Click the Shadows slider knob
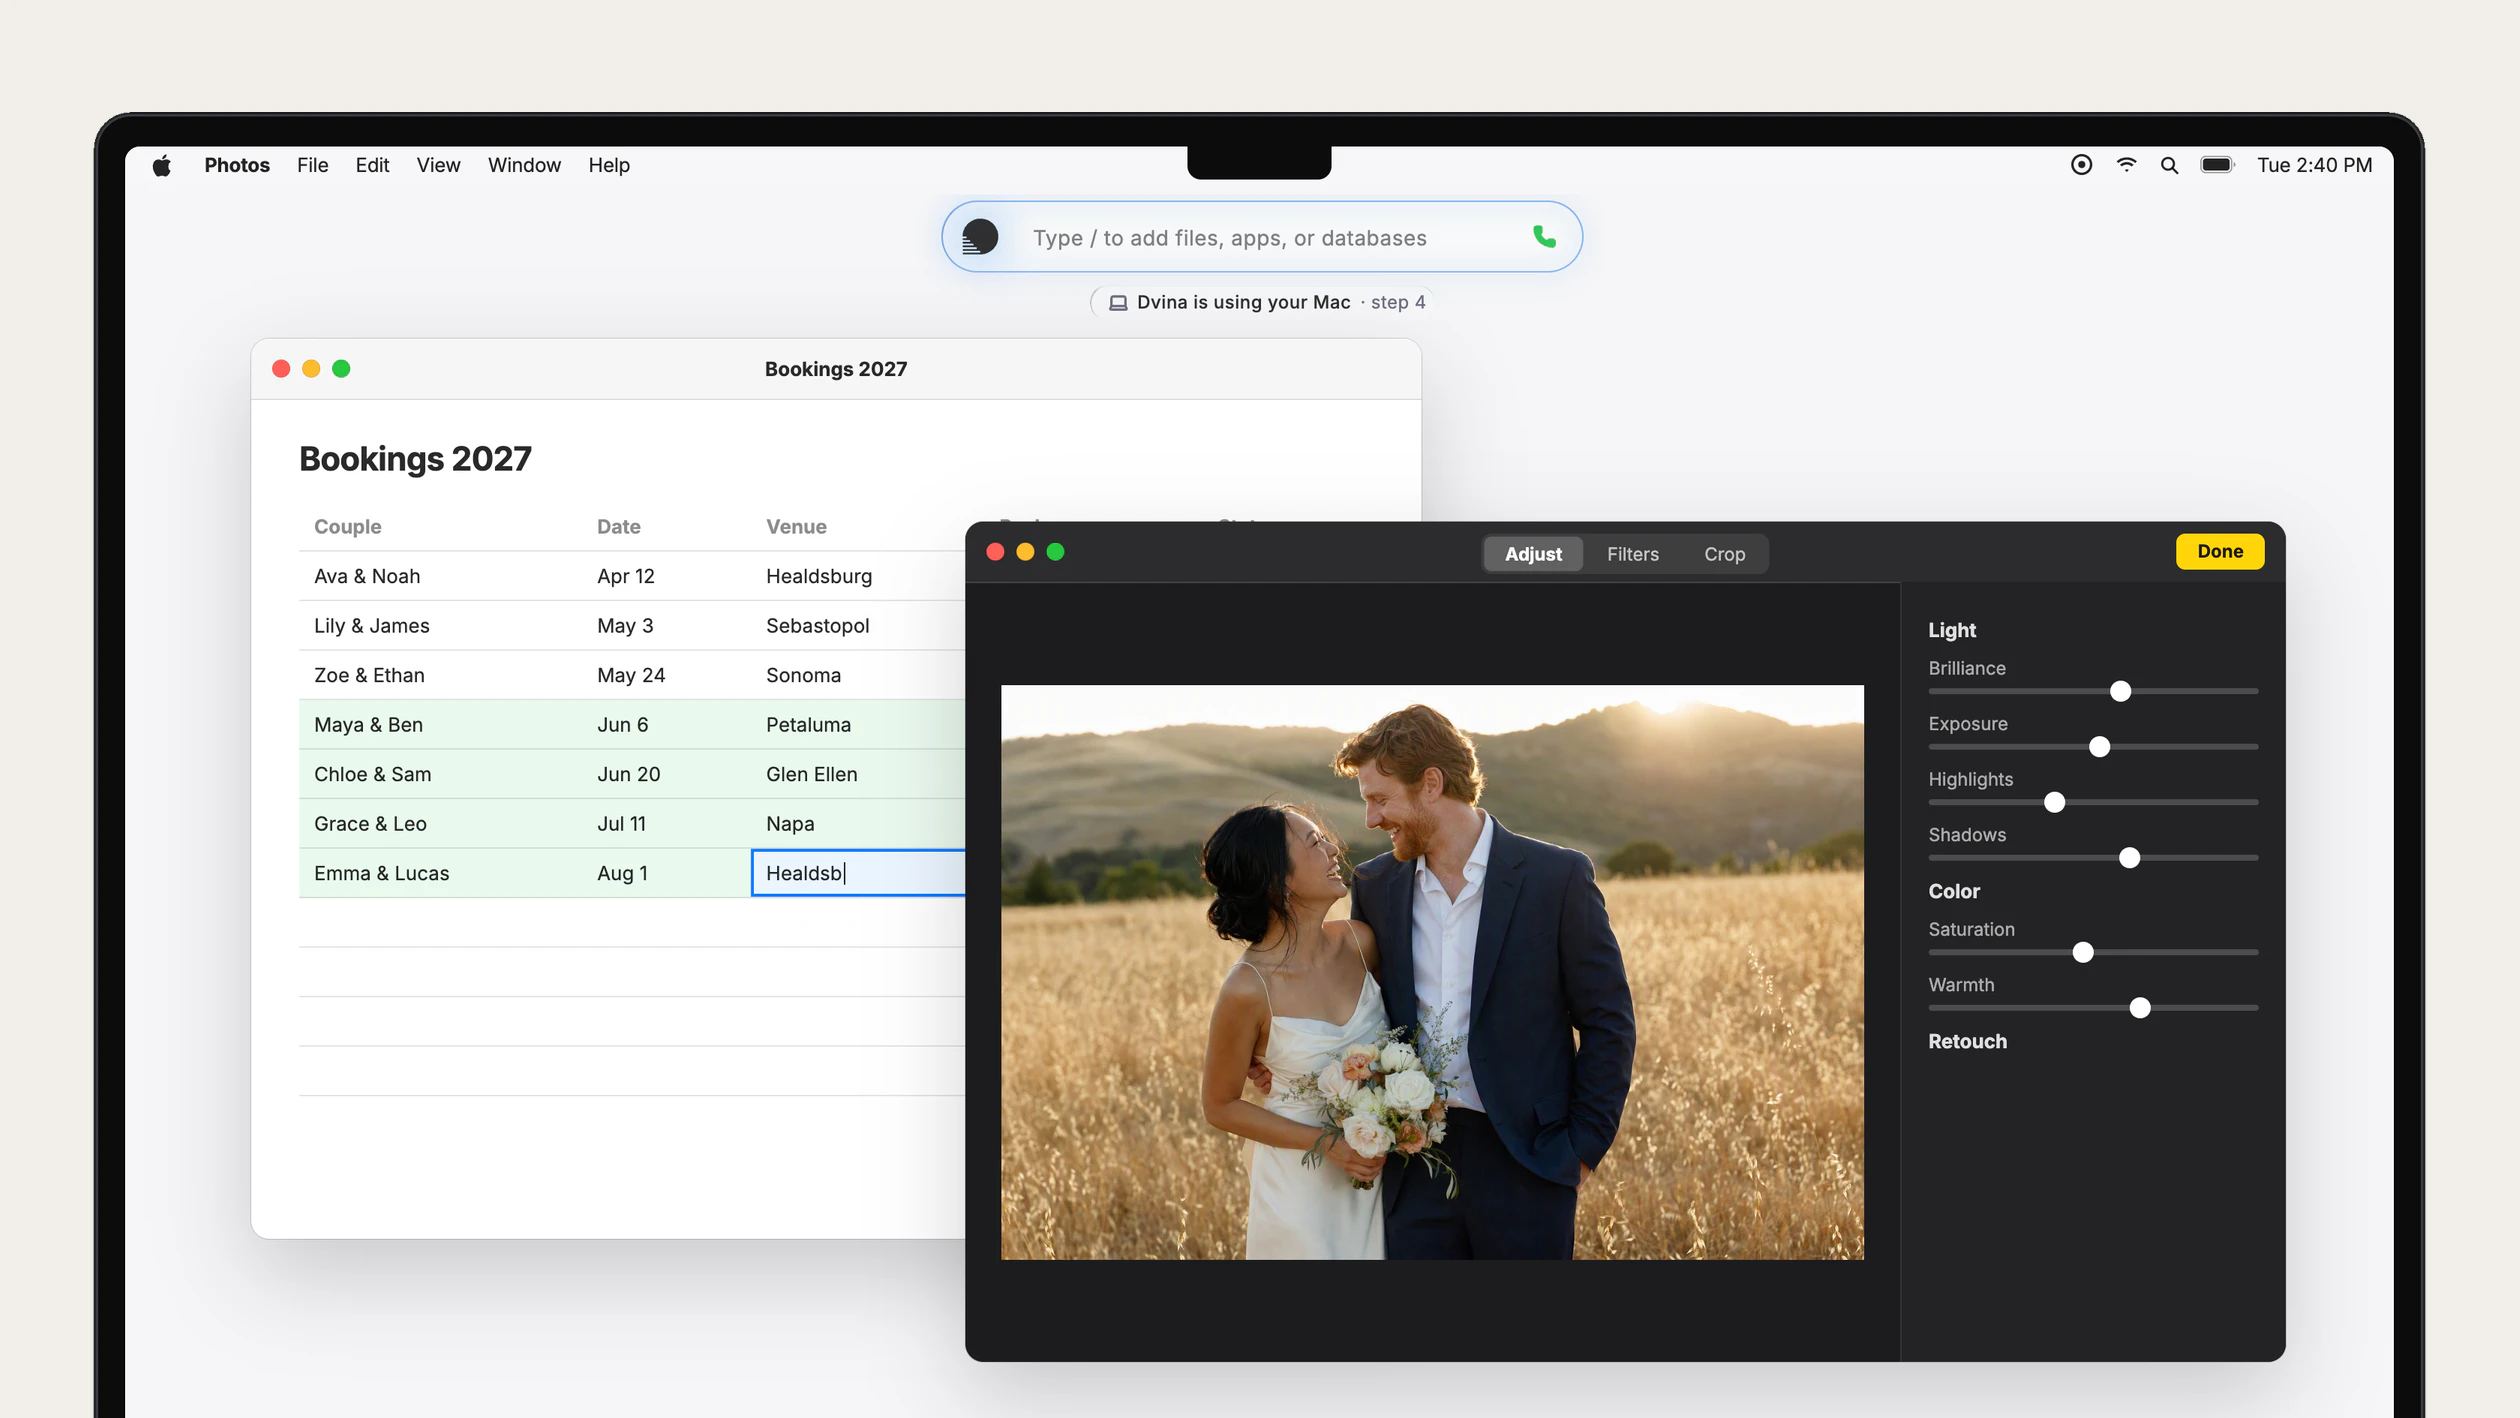 2129,858
